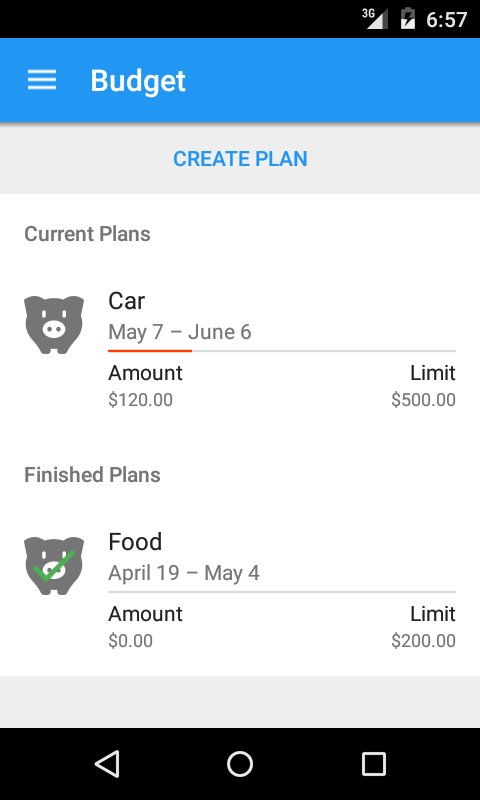480x800 pixels.
Task: Tap the Car plan piggy bank icon
Action: pos(54,325)
